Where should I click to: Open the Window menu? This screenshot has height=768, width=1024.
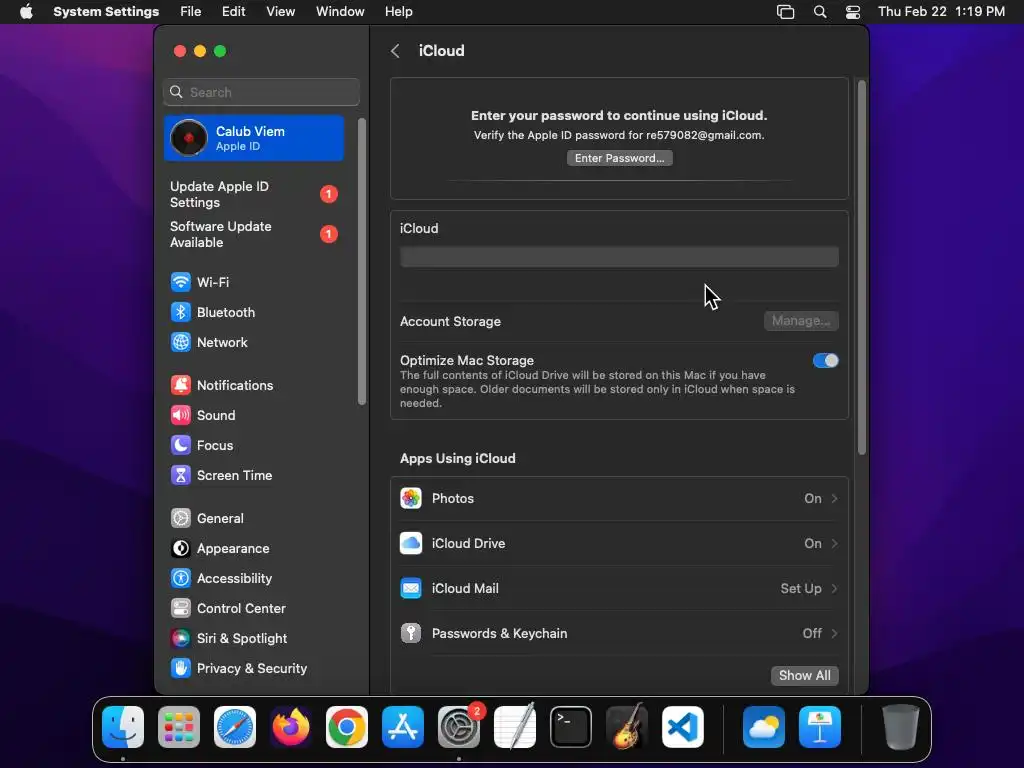(x=340, y=12)
